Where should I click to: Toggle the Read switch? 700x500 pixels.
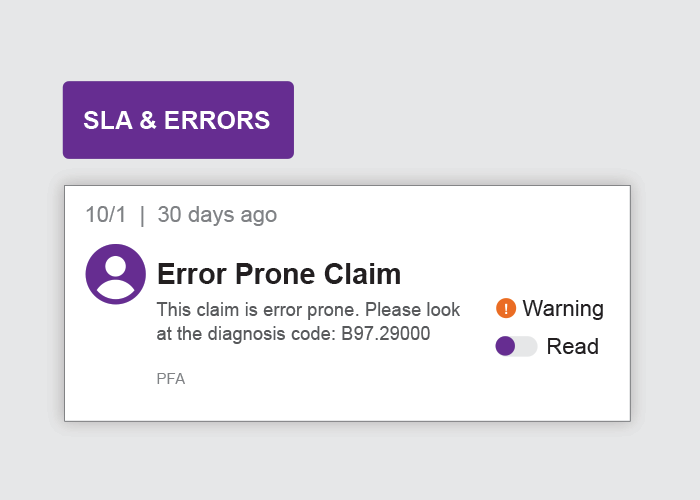516,346
